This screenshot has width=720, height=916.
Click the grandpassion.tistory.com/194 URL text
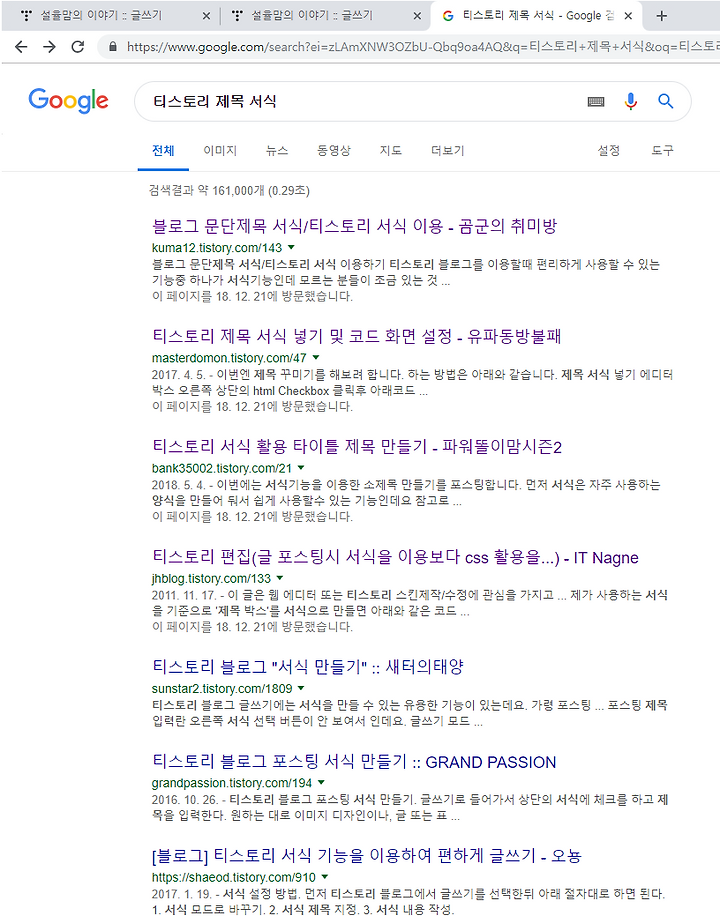click(x=232, y=783)
